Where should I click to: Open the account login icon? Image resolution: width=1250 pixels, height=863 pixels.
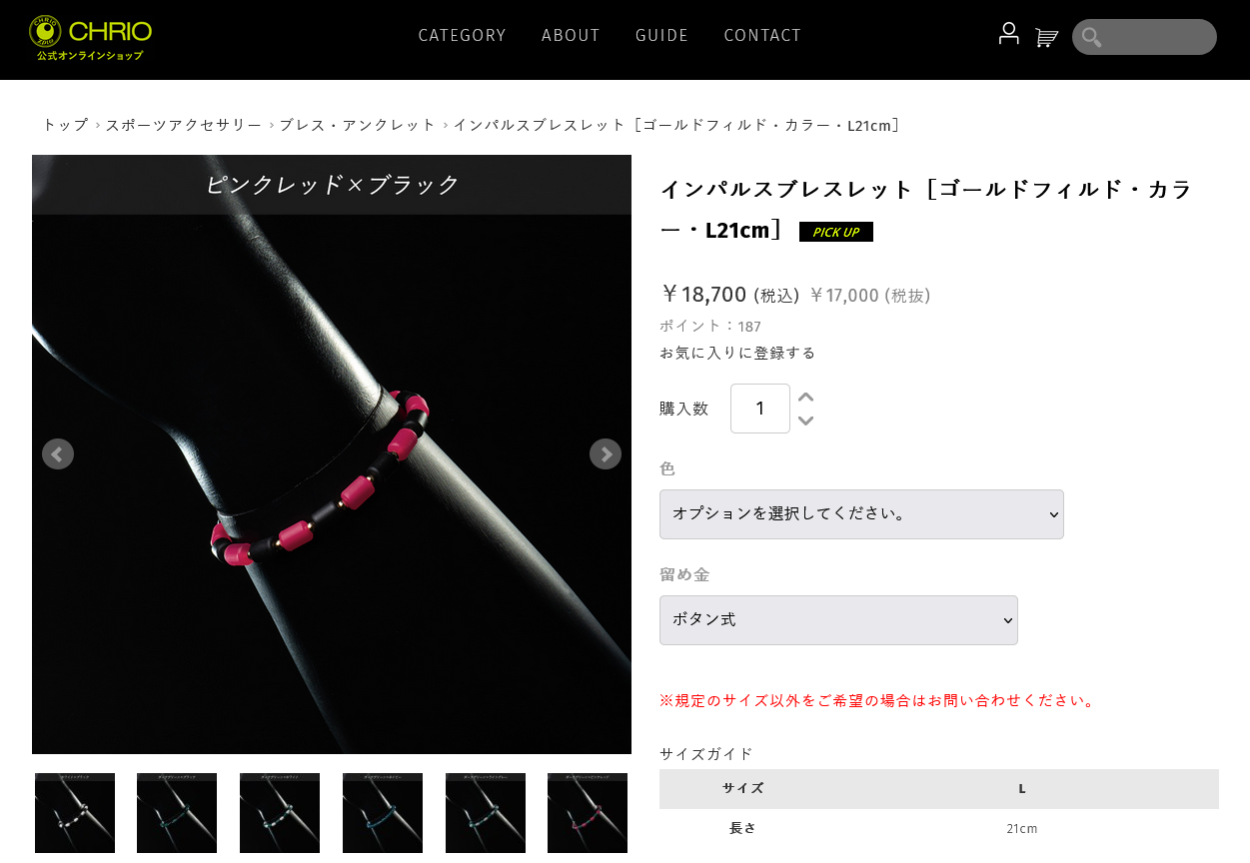coord(1009,34)
